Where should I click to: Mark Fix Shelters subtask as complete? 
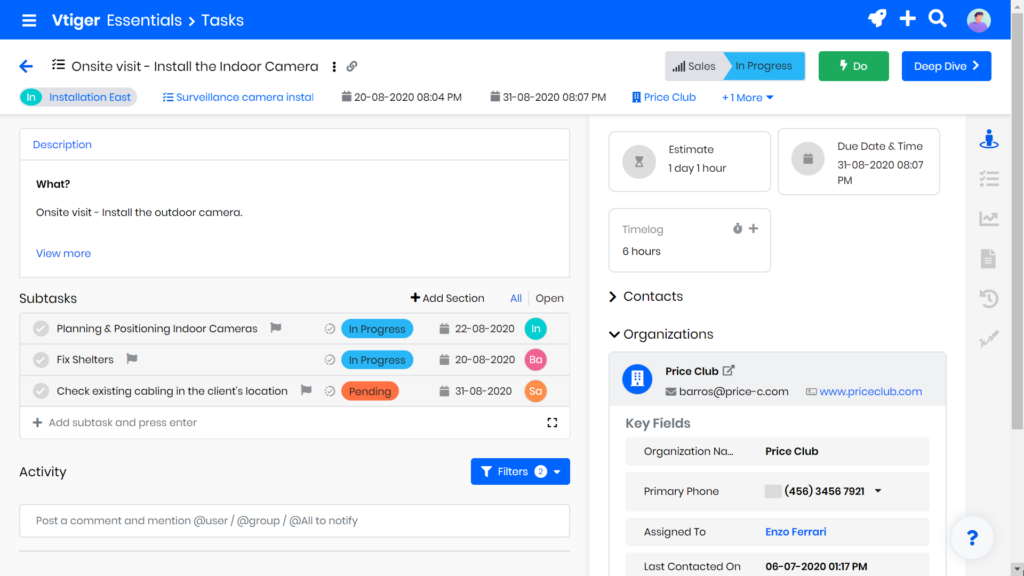[40, 359]
